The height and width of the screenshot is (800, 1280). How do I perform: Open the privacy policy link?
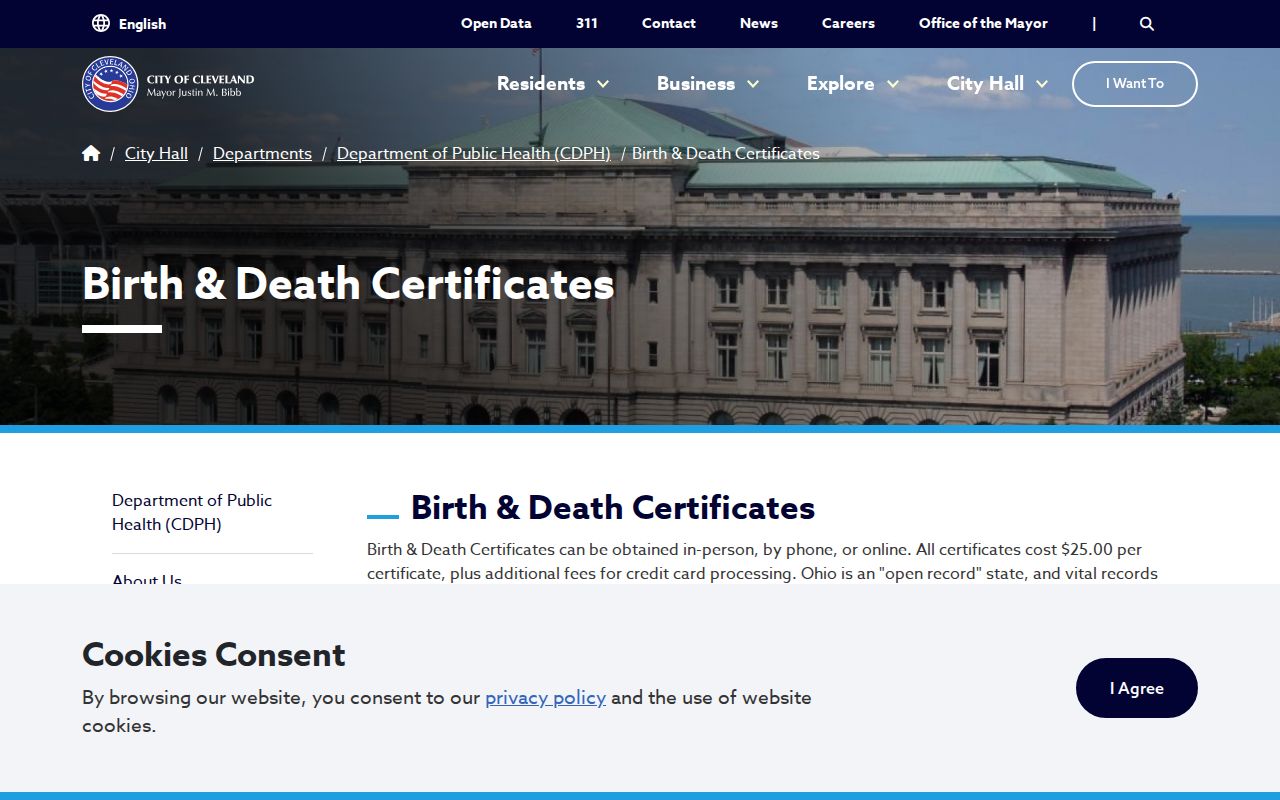[x=545, y=697]
